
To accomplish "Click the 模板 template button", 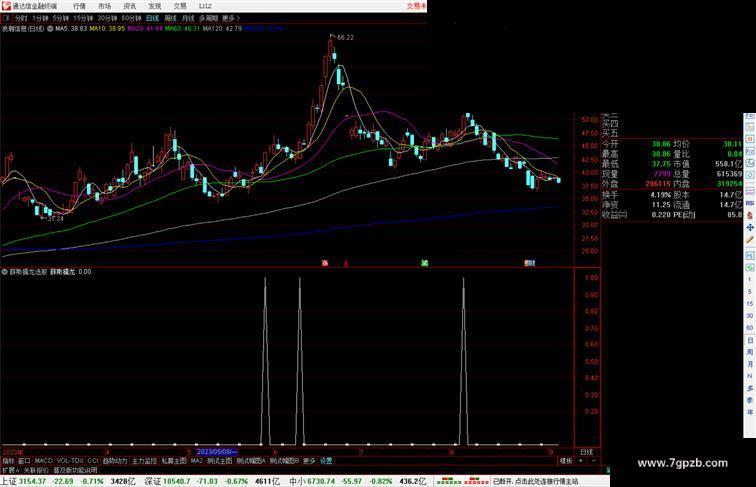I will (x=566, y=461).
